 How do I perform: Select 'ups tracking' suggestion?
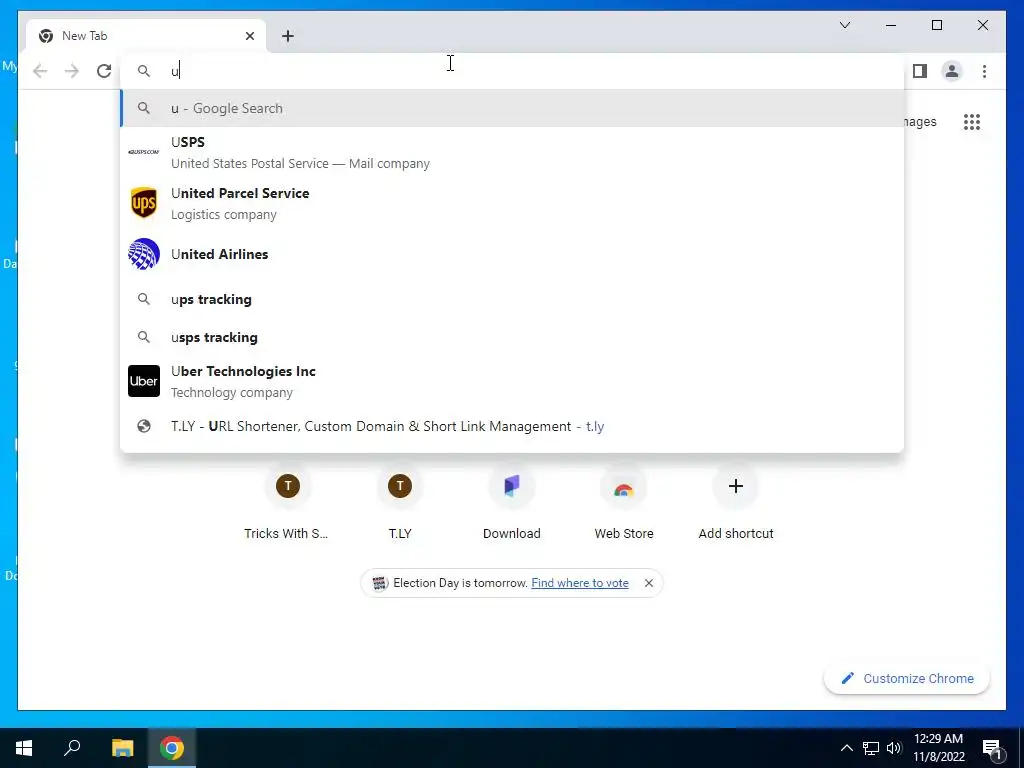512,299
